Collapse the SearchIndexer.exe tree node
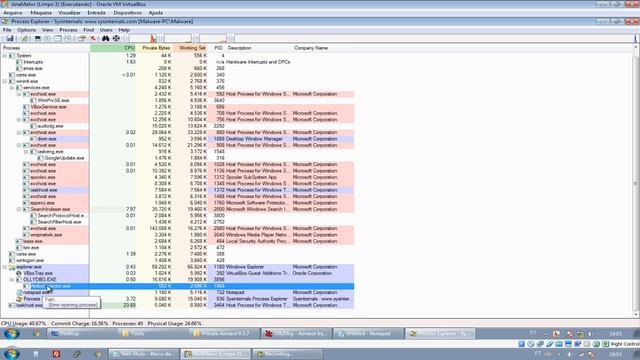This screenshot has width=640, height=360. pos(19,209)
